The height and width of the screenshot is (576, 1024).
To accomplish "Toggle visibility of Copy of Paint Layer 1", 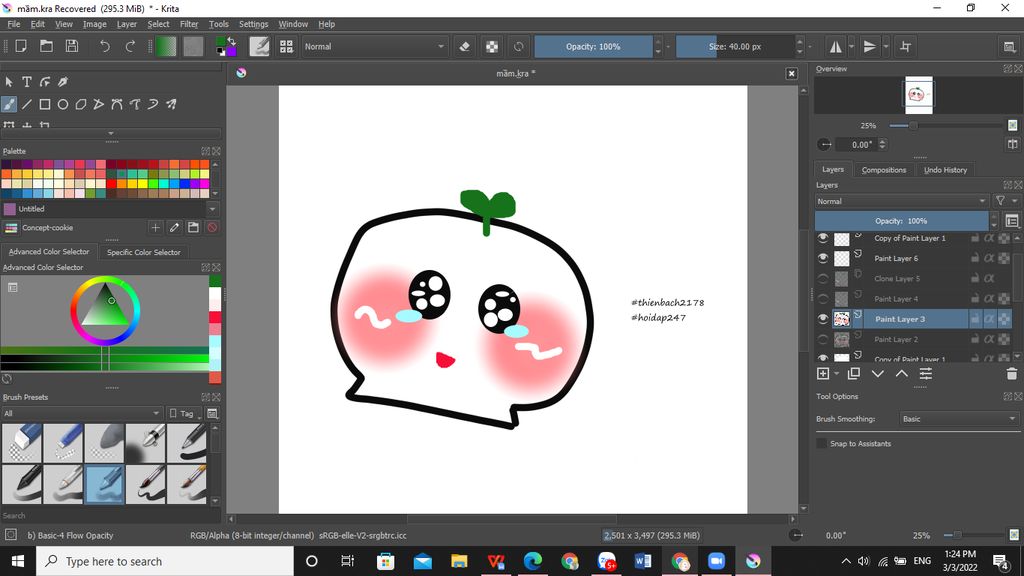I will pyautogui.click(x=823, y=238).
